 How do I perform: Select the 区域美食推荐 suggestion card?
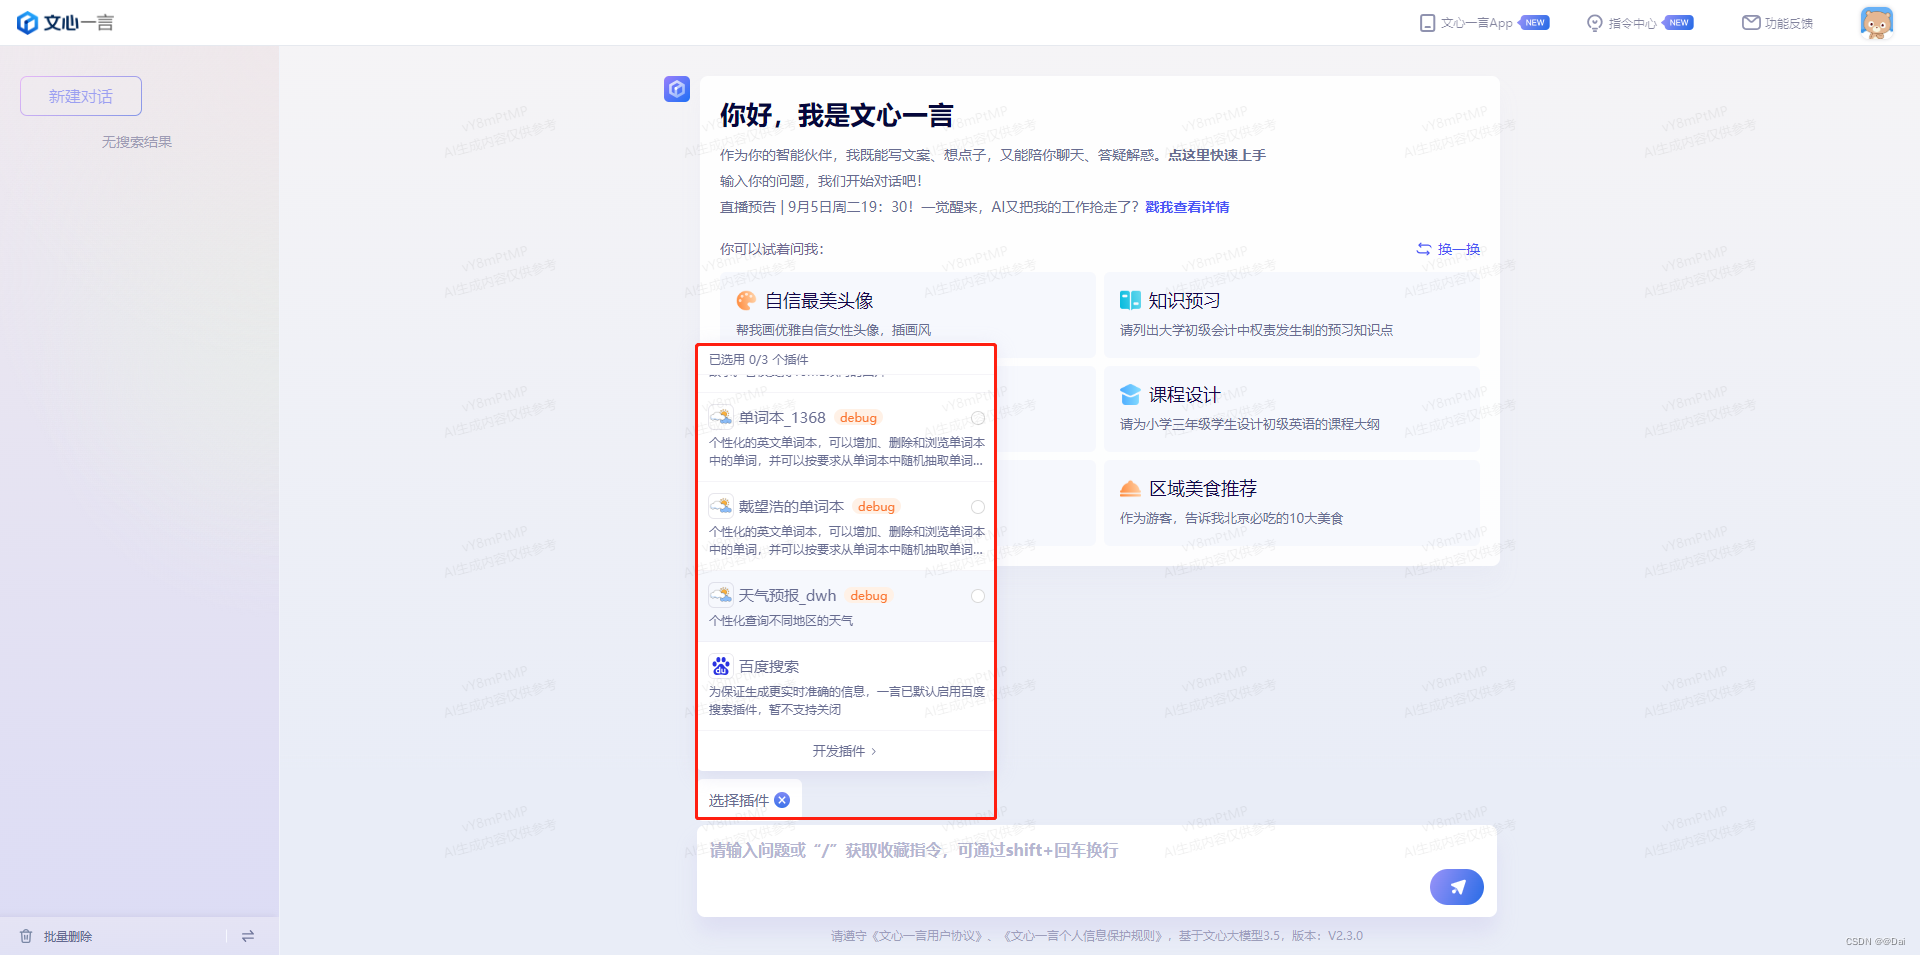pyautogui.click(x=1291, y=502)
